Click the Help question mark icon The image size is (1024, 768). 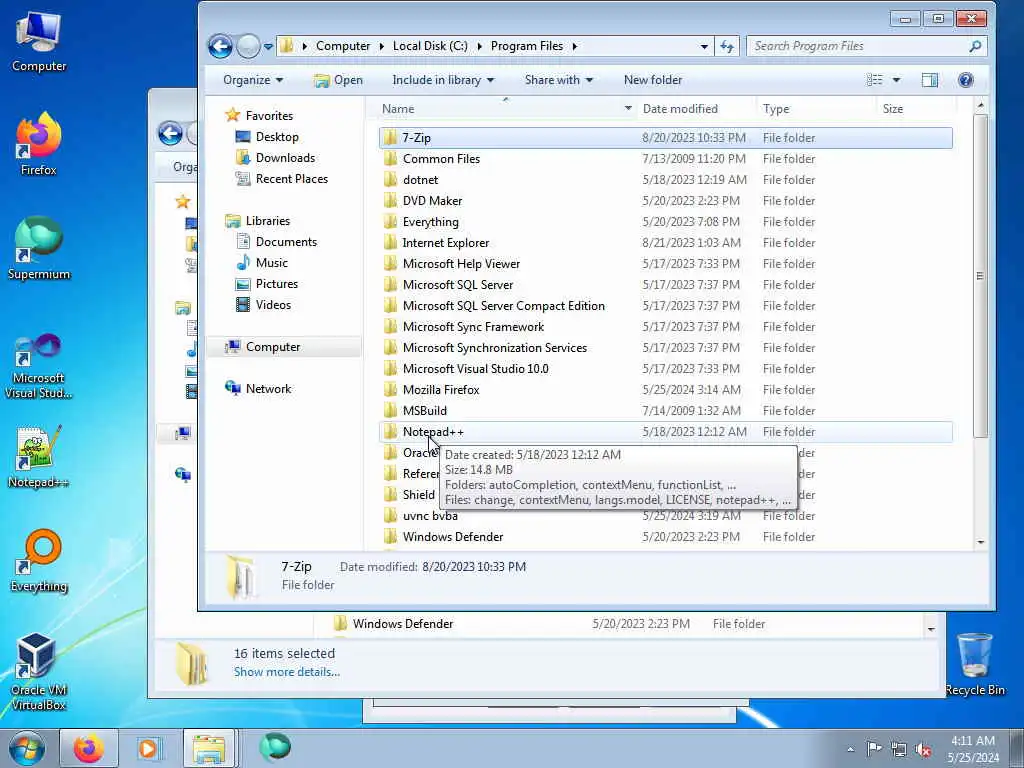click(x=965, y=80)
